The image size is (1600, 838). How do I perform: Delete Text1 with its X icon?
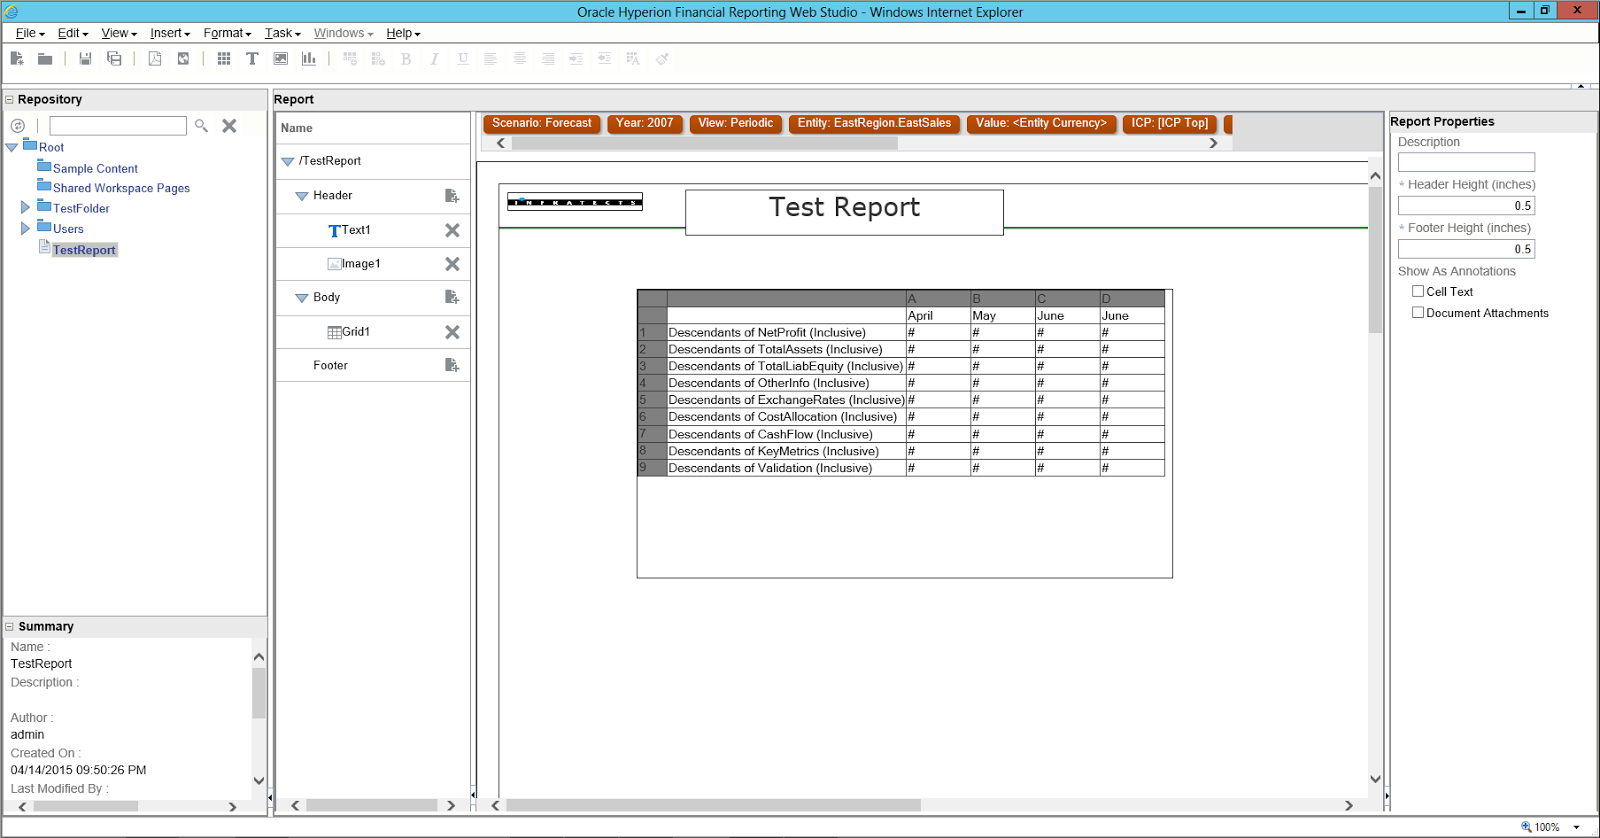tap(452, 230)
